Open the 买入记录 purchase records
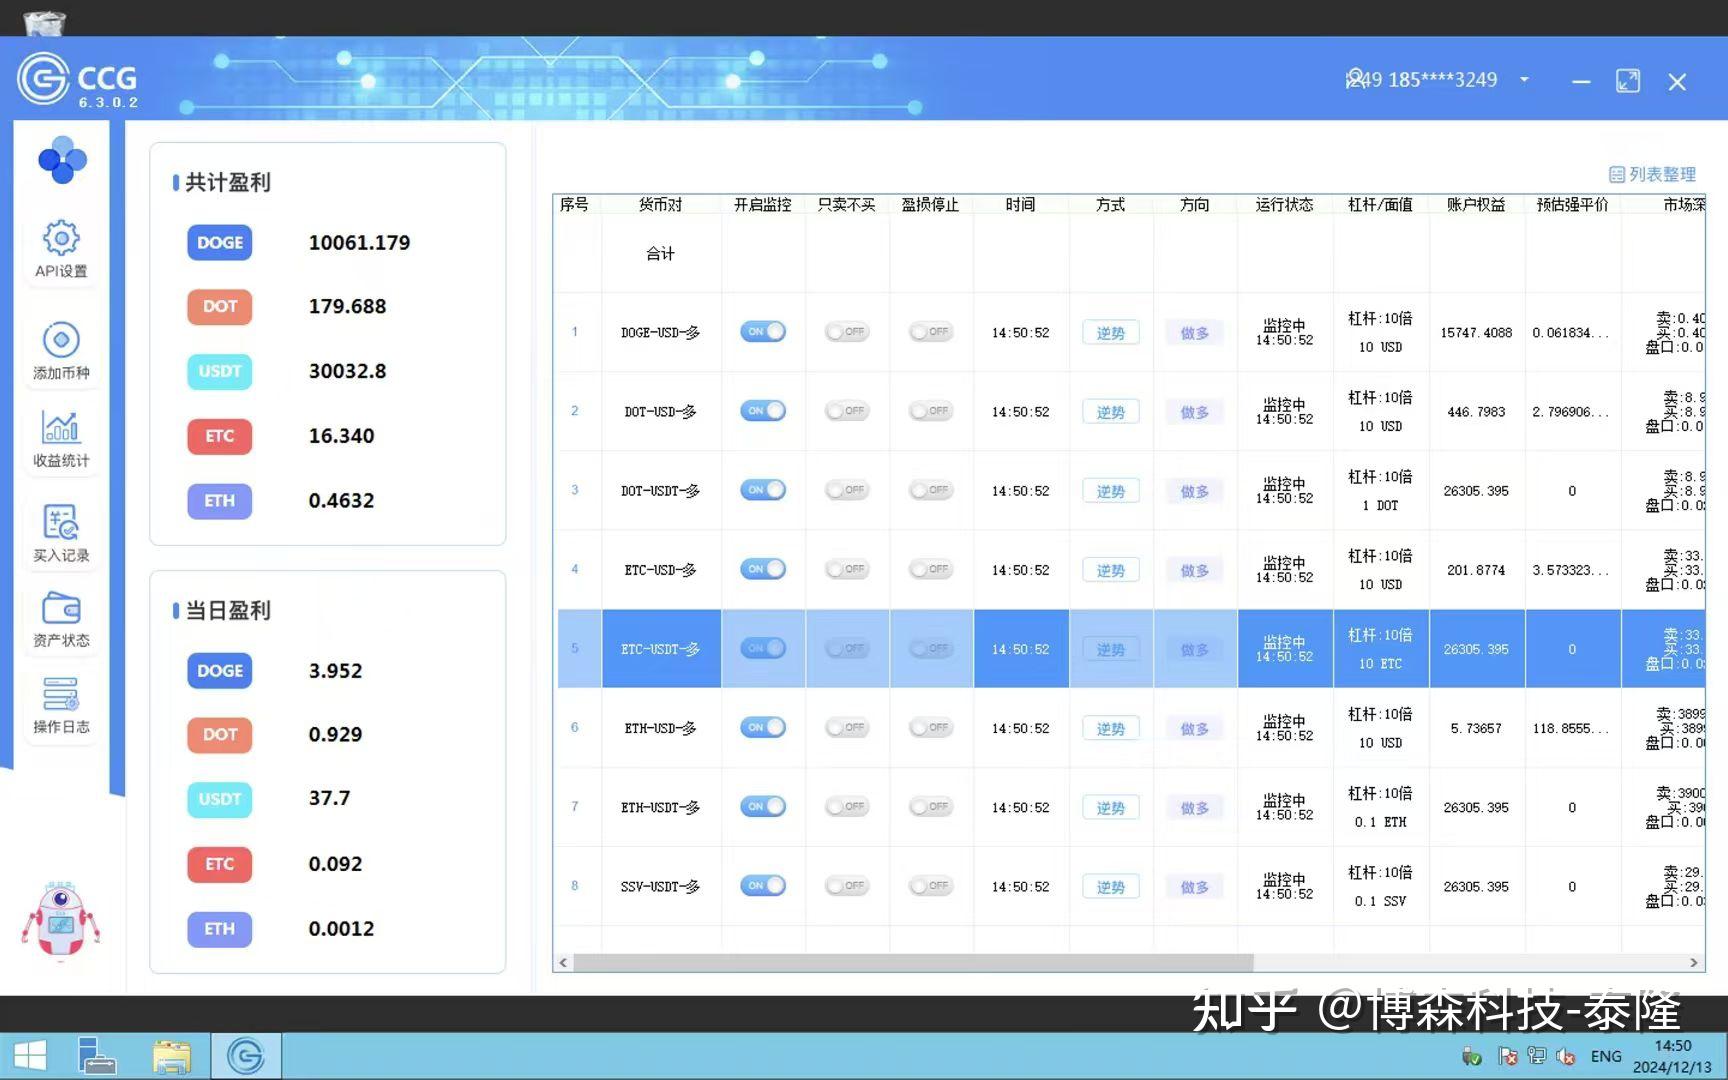This screenshot has width=1728, height=1080. pyautogui.click(x=61, y=531)
